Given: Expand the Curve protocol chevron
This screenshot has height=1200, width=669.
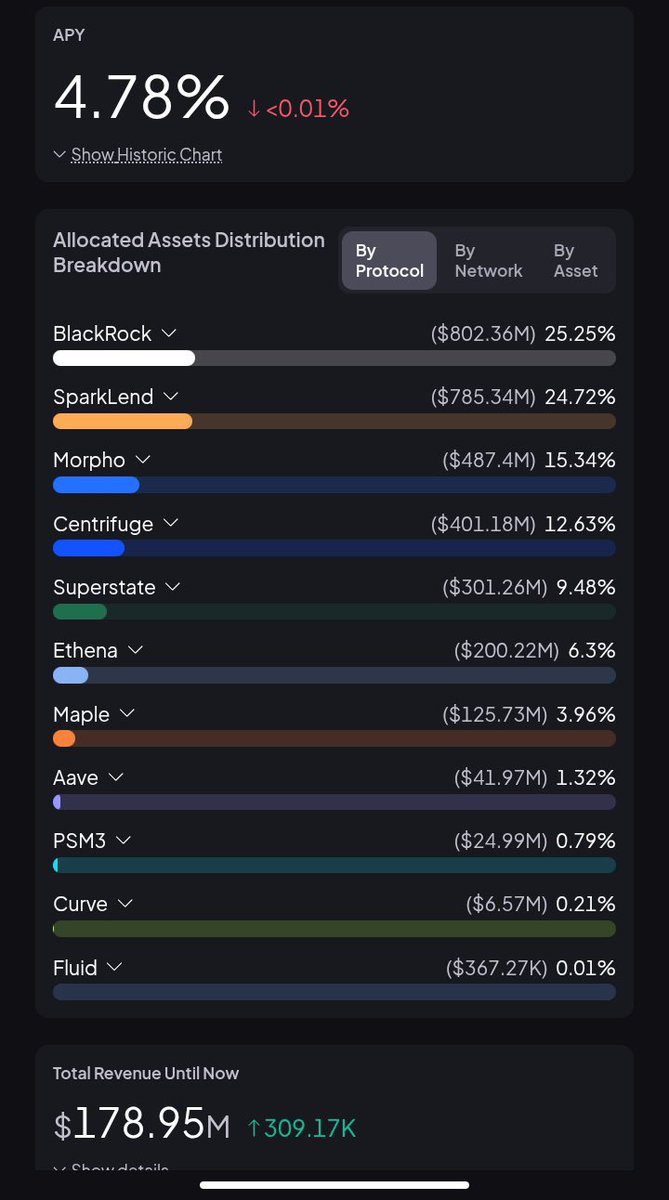Looking at the screenshot, I should point(125,903).
